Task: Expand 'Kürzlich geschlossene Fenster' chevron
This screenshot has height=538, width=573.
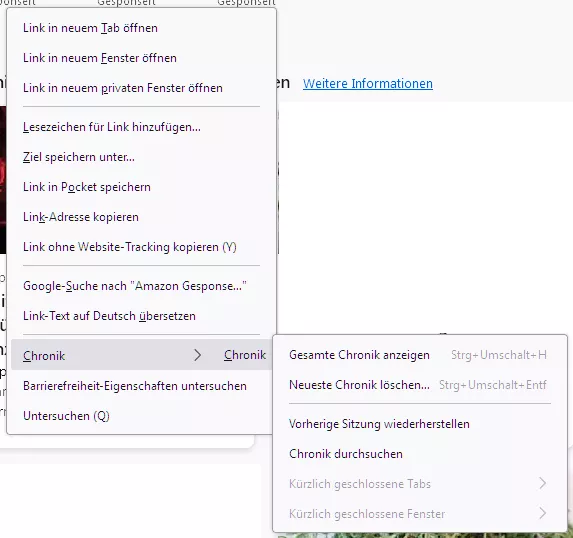Action: coord(543,514)
